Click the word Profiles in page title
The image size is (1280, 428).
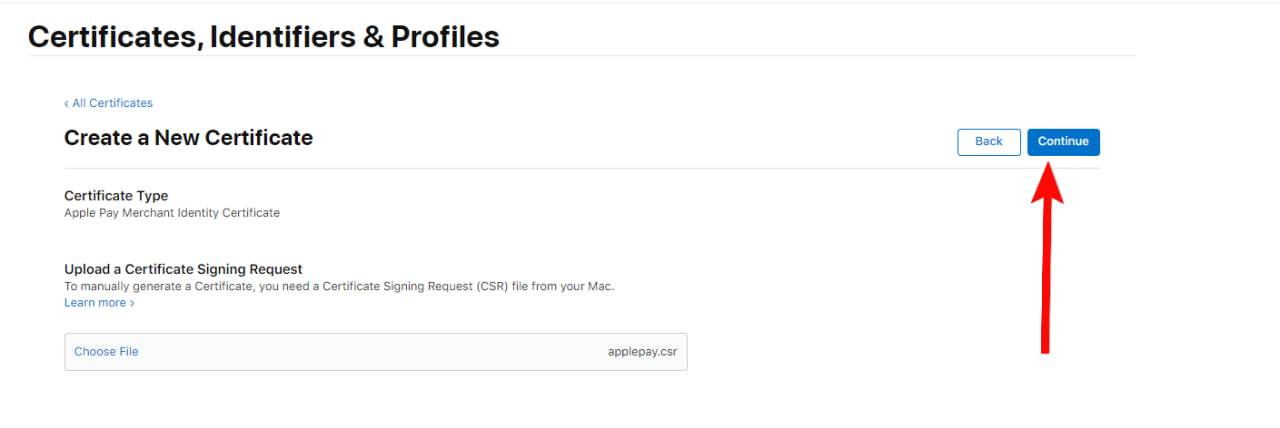tap(445, 37)
